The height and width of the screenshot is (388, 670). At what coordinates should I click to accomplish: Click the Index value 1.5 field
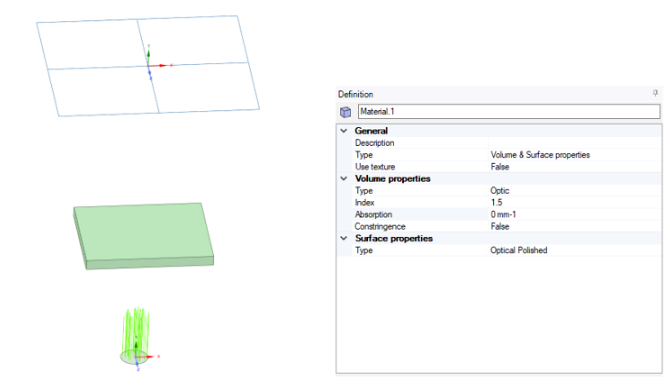point(575,203)
